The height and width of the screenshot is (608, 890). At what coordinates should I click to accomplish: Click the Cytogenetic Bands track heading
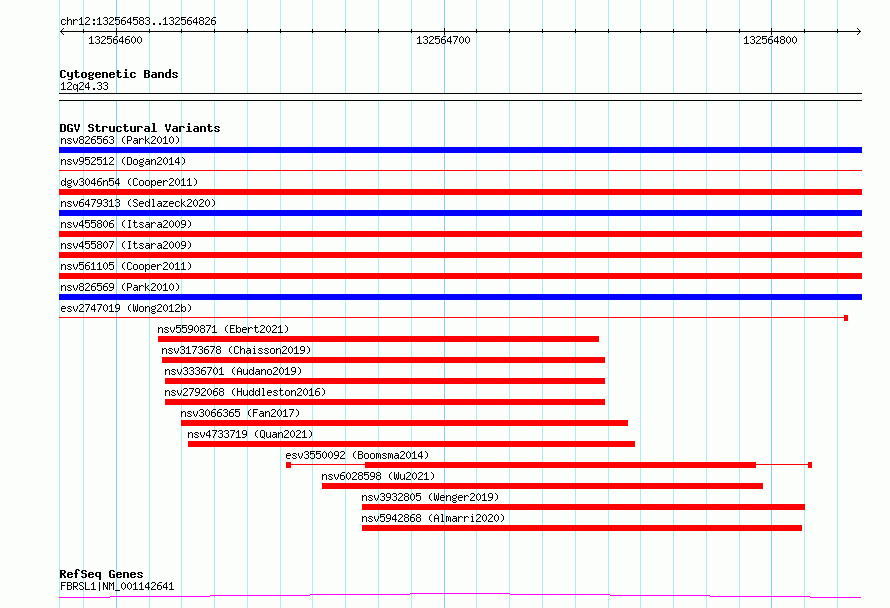tap(119, 74)
